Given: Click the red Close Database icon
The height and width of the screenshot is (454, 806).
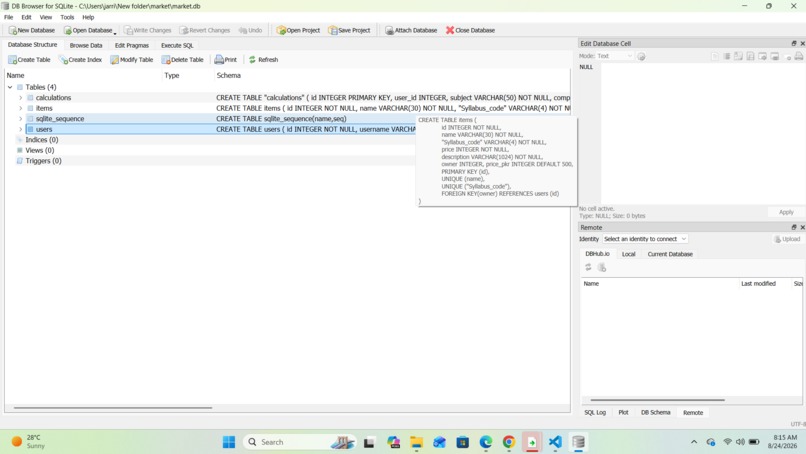Looking at the screenshot, I should (x=450, y=30).
